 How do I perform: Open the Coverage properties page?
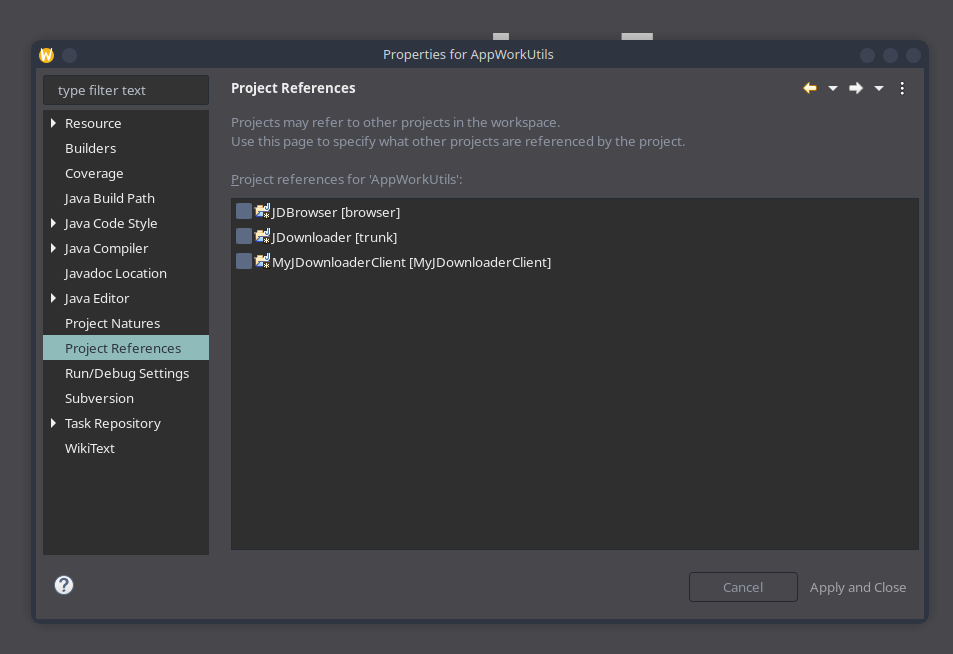[x=94, y=174]
